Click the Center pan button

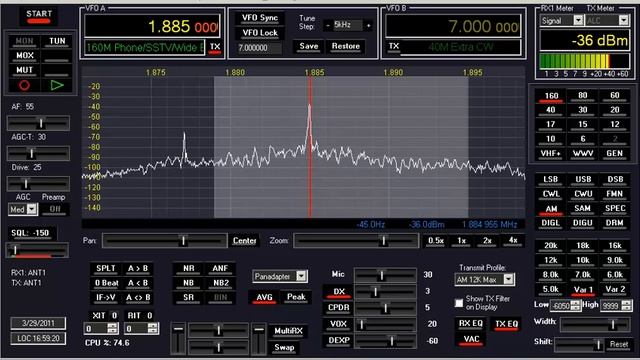click(244, 241)
